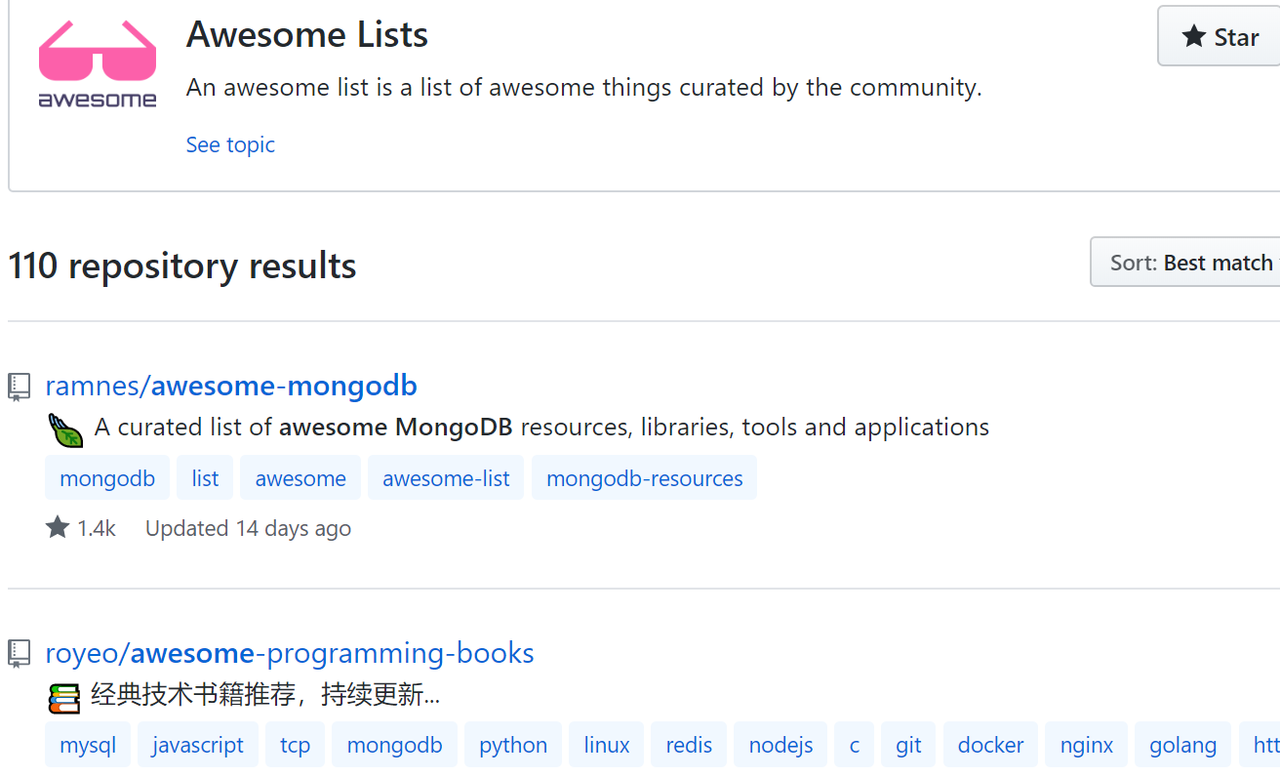Select the awesome-list topic tag
Image resolution: width=1280 pixels, height=777 pixels.
pos(446,478)
